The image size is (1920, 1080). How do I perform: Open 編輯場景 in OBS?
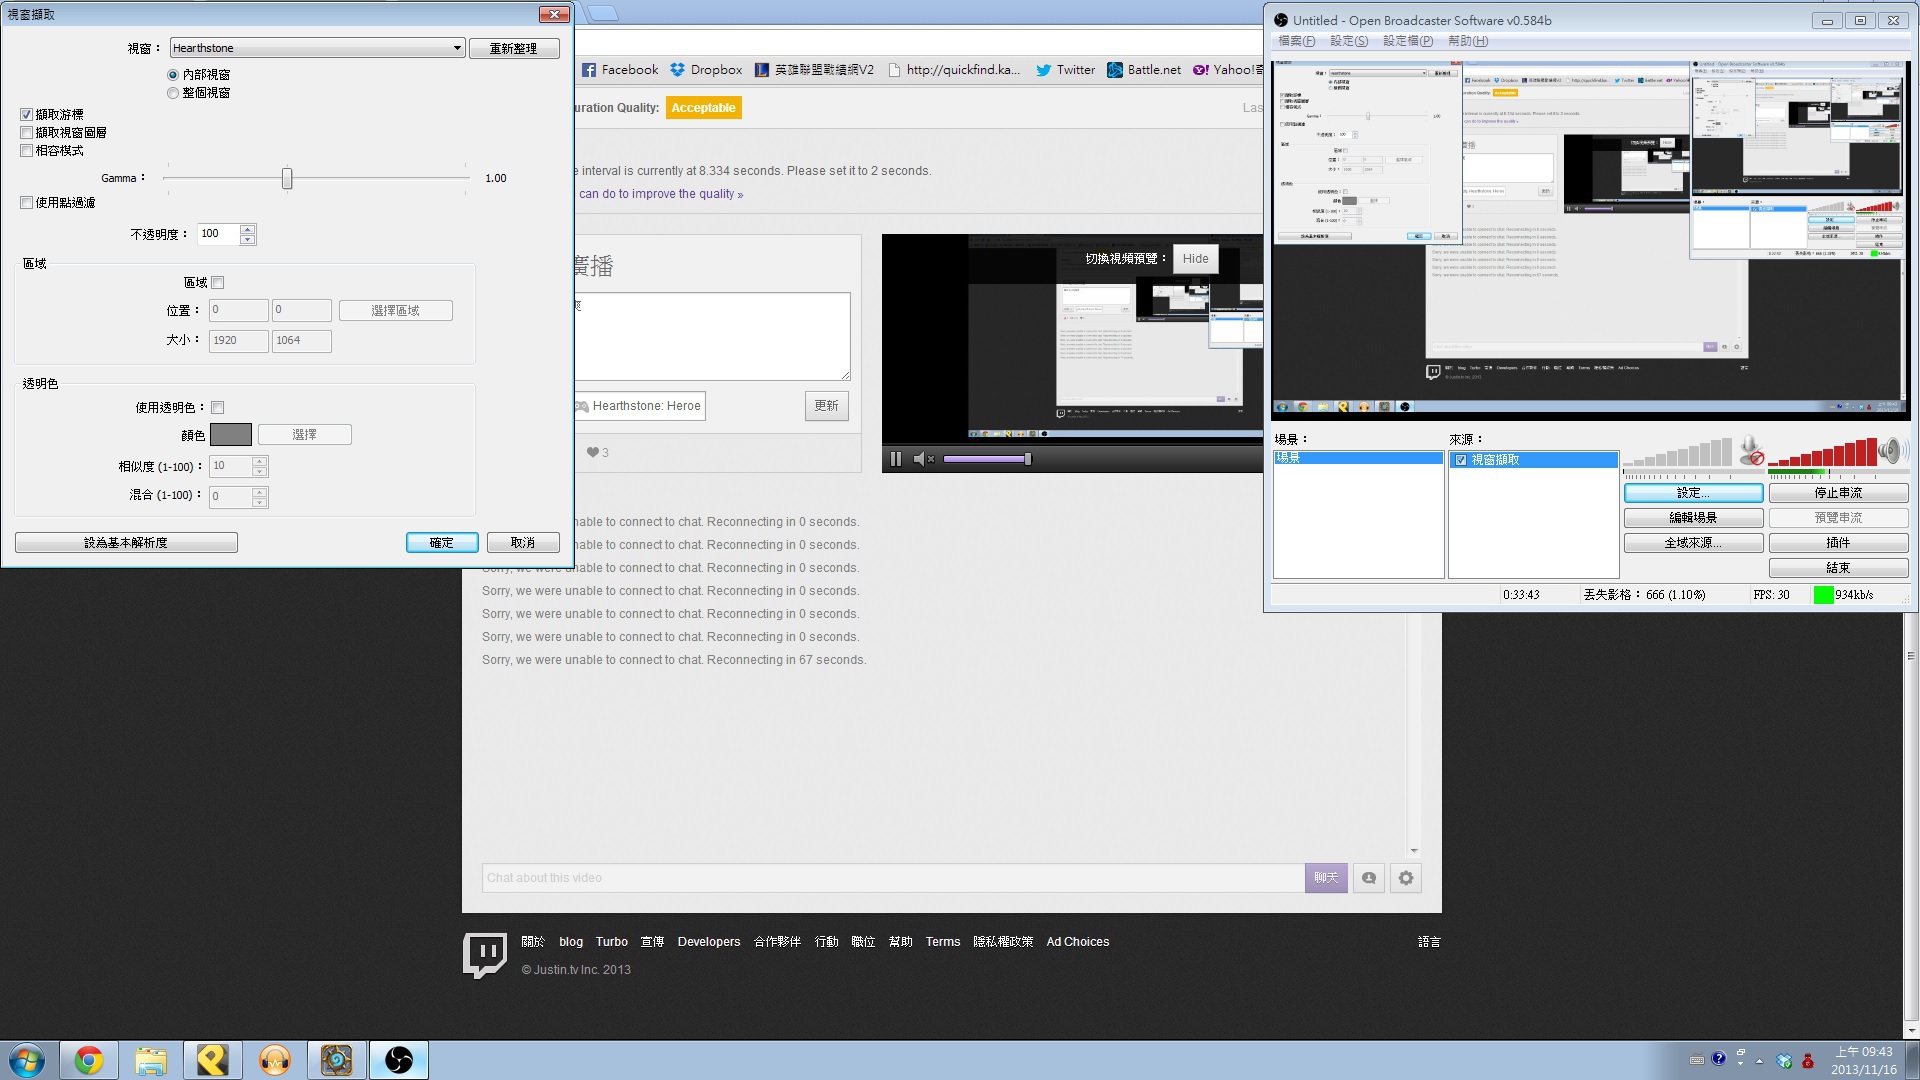[1693, 518]
